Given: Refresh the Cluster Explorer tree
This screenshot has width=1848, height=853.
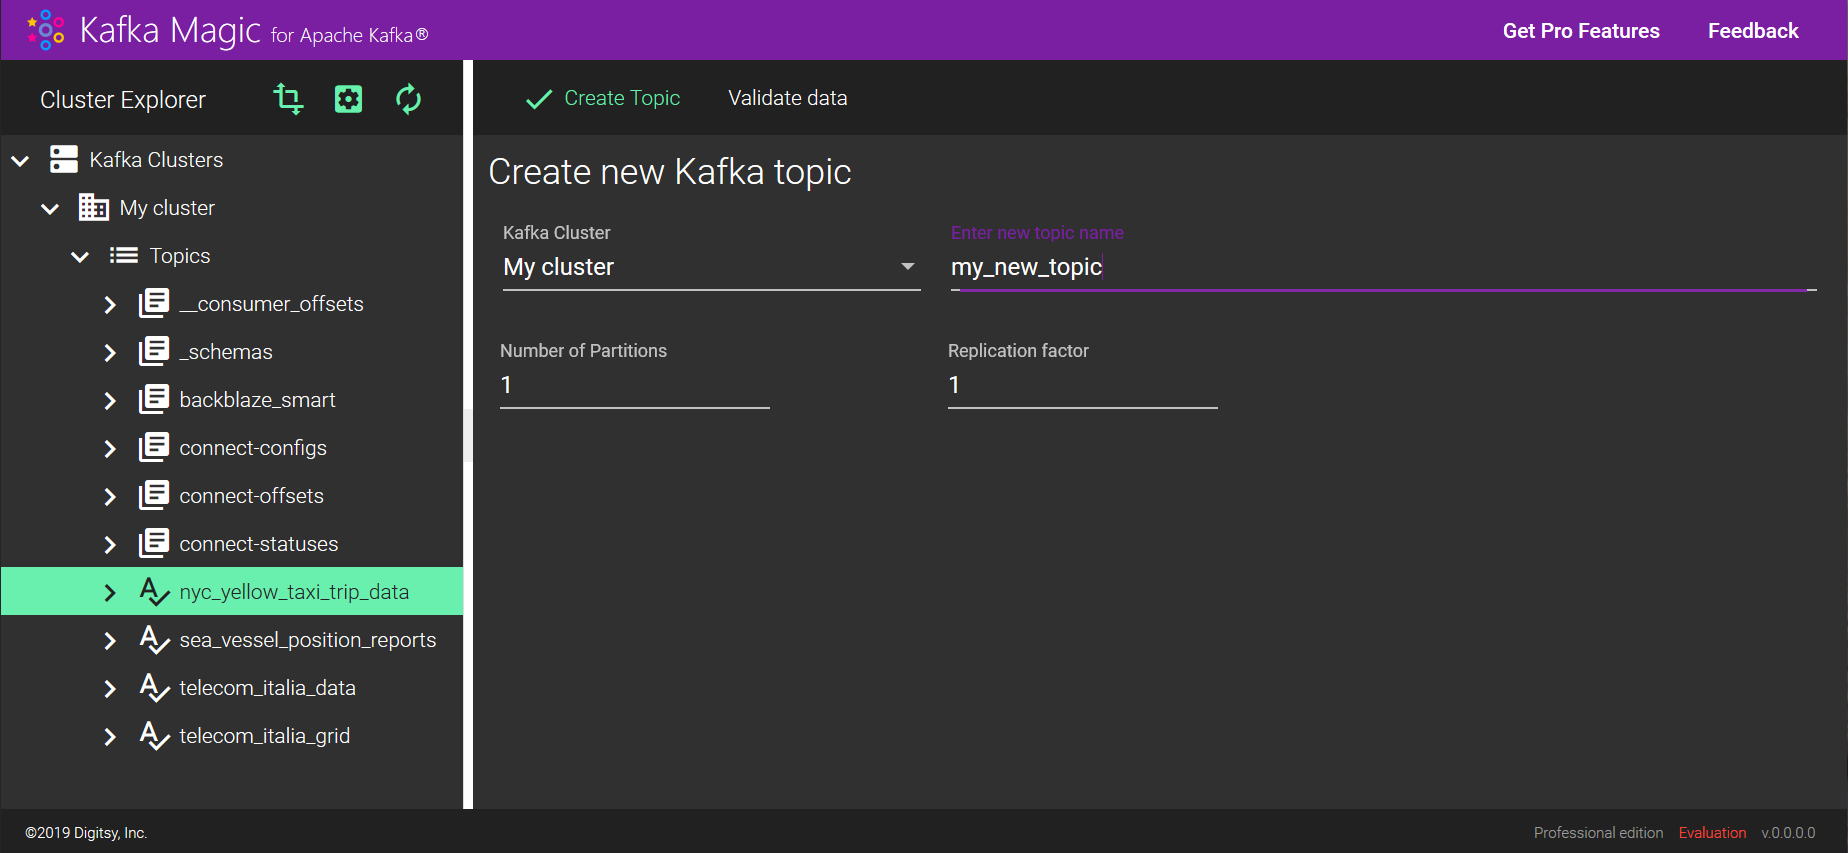Looking at the screenshot, I should 408,99.
